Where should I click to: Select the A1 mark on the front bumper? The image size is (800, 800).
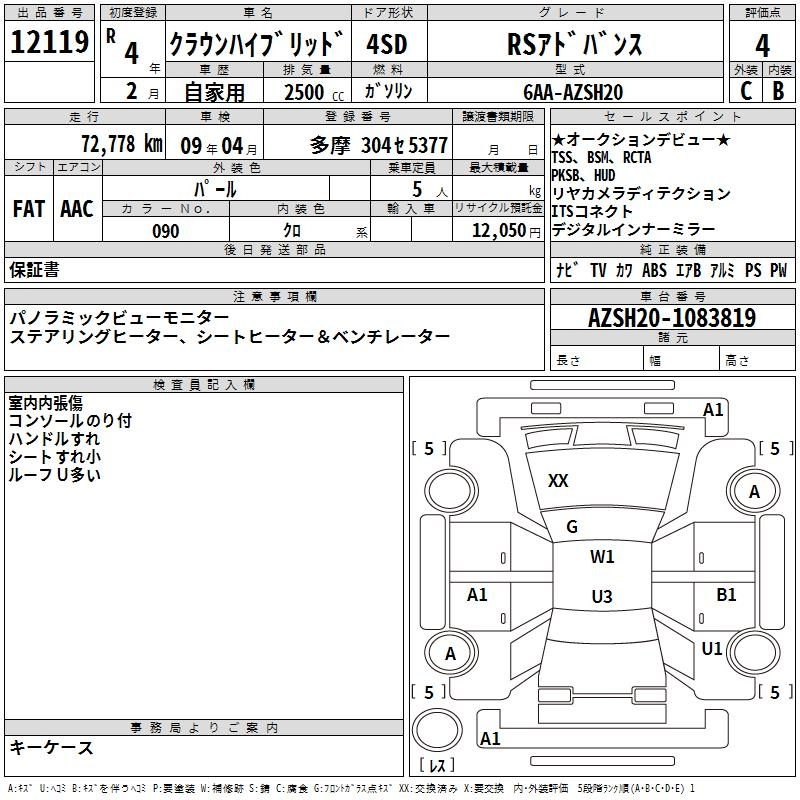click(x=713, y=410)
